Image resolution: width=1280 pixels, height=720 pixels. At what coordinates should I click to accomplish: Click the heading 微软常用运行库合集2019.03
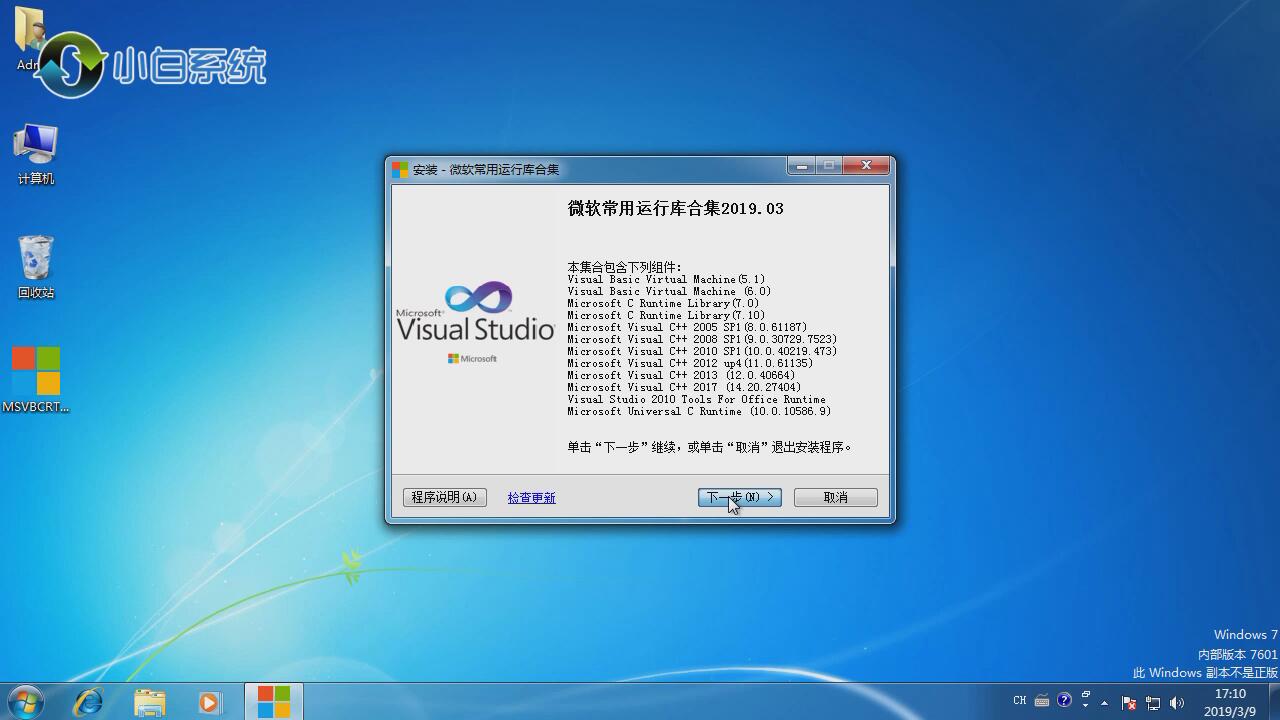[x=675, y=208]
